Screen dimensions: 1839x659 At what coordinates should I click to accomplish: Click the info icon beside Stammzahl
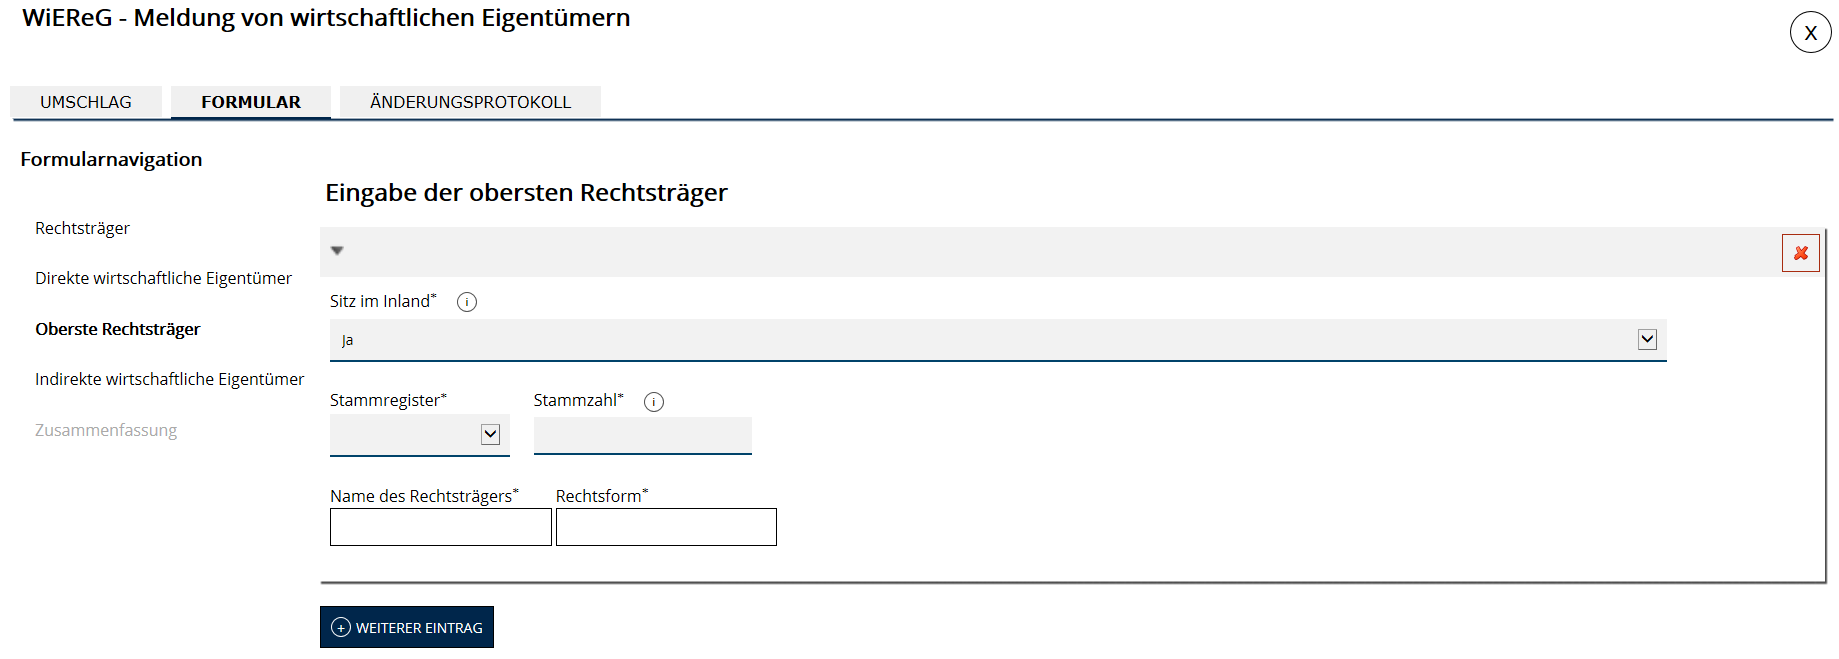pos(654,402)
